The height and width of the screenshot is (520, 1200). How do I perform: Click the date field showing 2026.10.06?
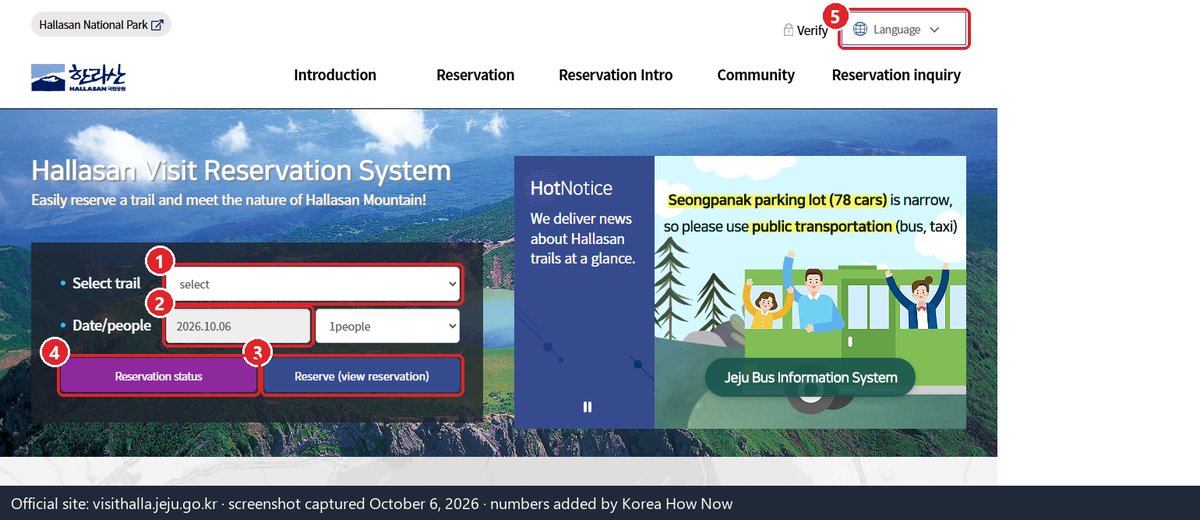point(238,326)
